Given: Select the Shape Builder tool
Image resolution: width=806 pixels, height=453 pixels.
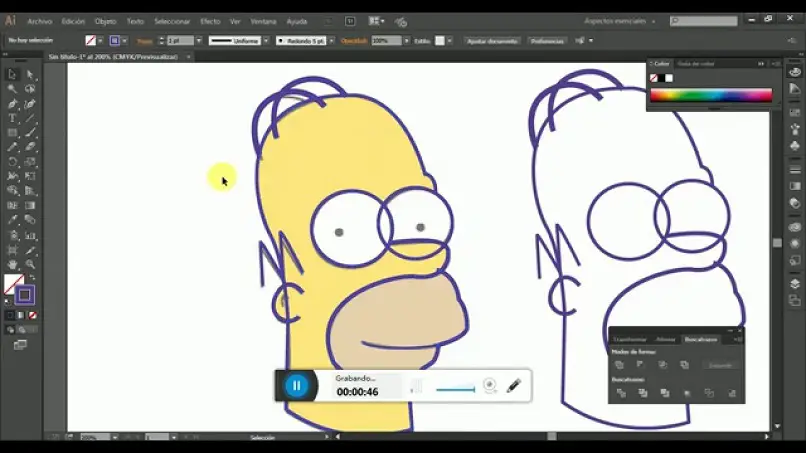Looking at the screenshot, I should [12, 191].
